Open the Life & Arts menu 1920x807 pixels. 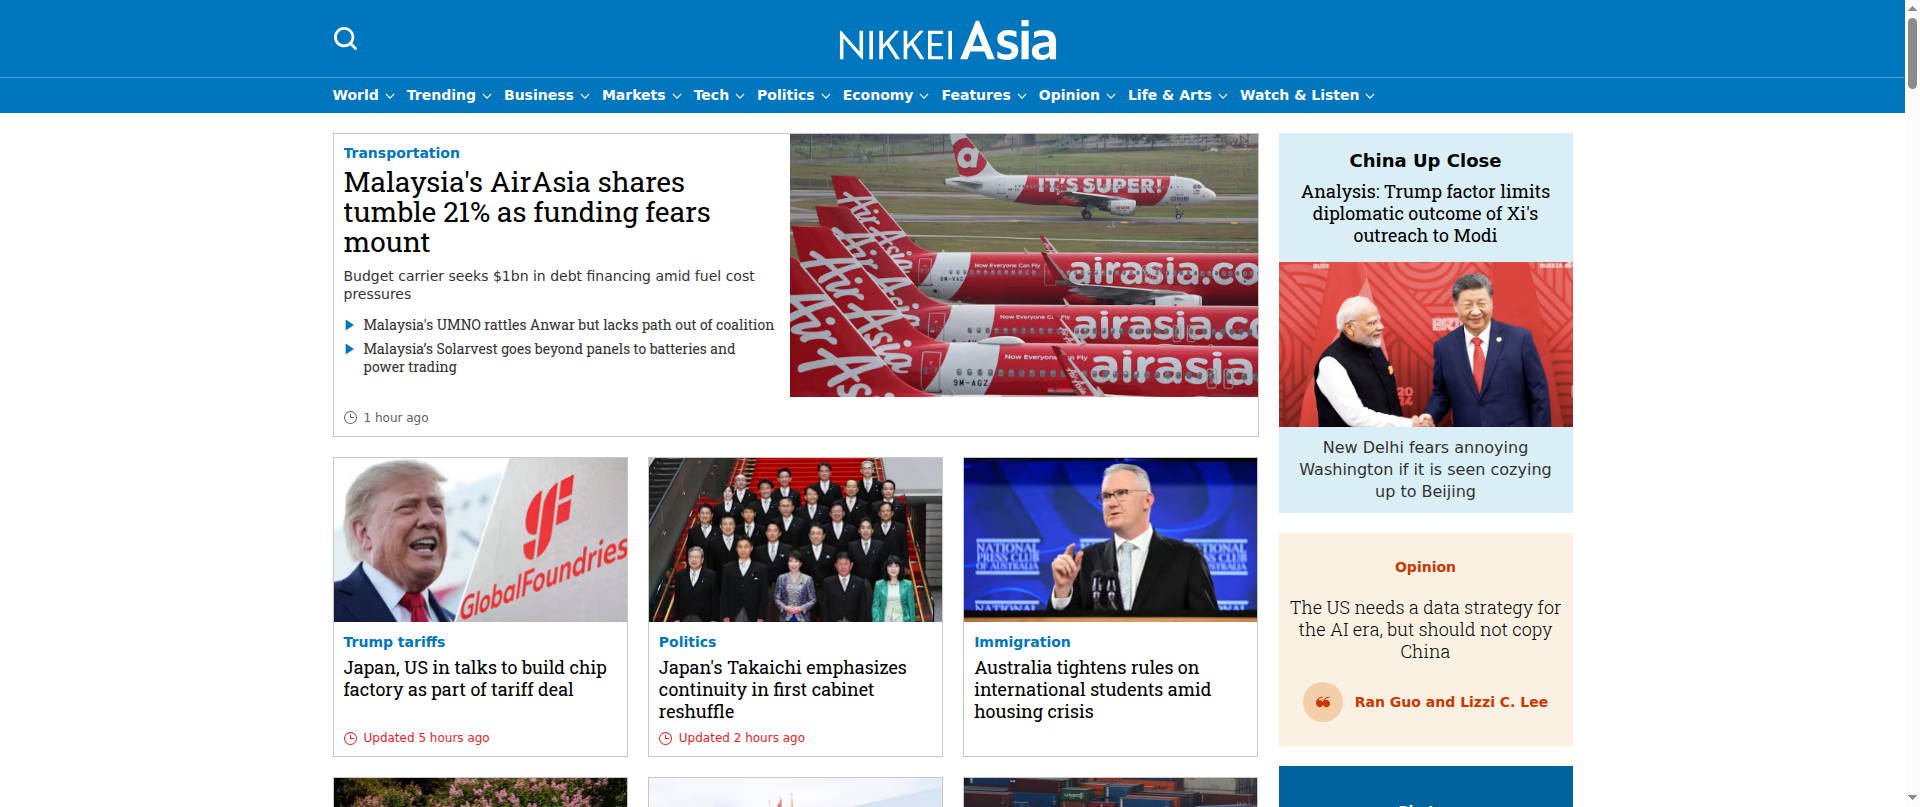point(1170,95)
